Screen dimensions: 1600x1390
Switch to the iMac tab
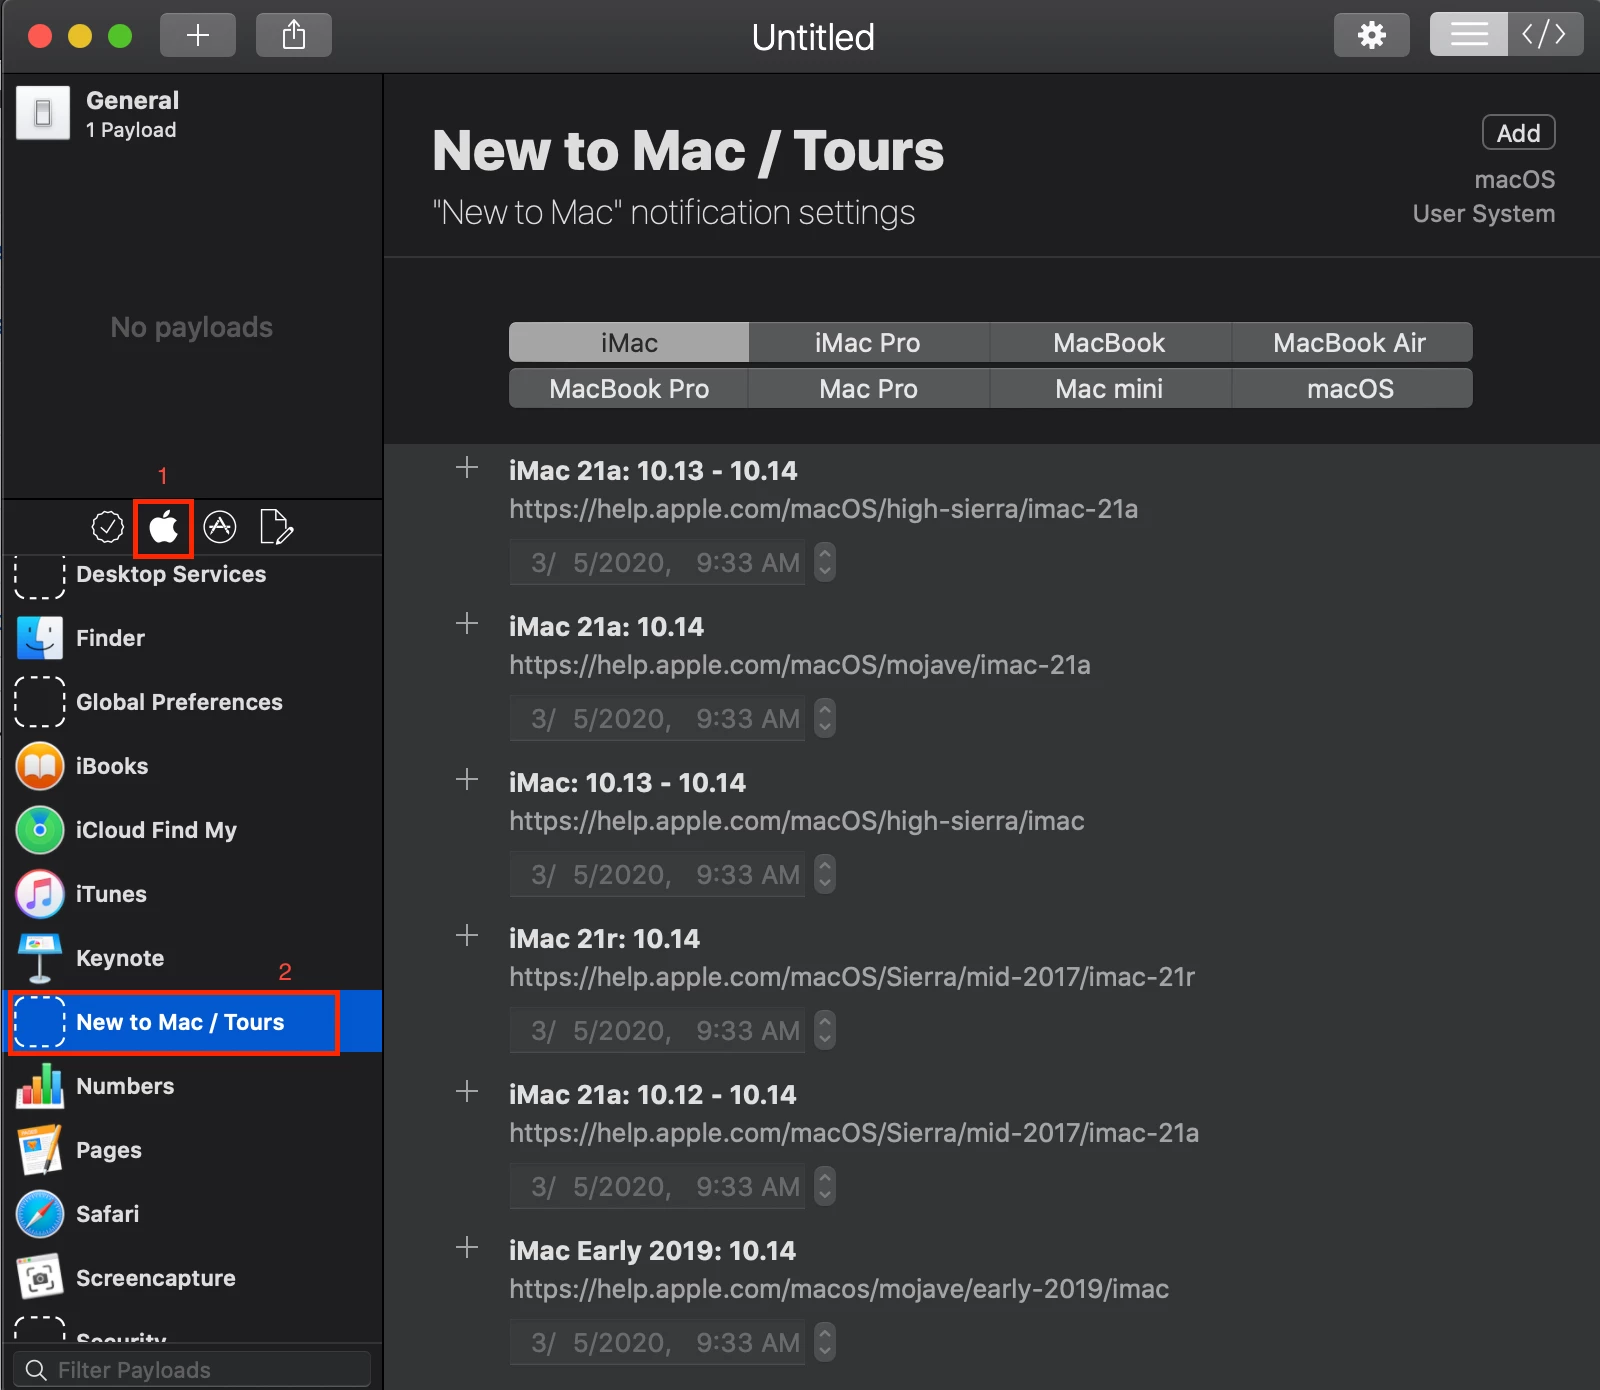click(x=629, y=342)
